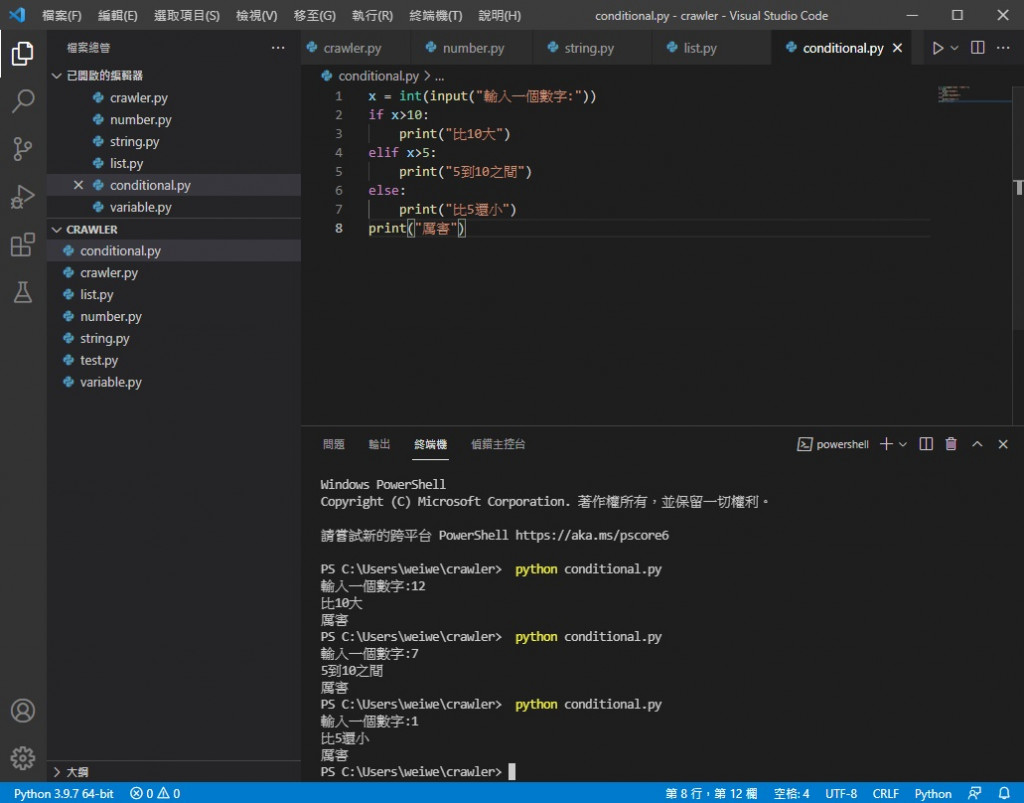Click the VS Code logo icon

tap(18, 14)
